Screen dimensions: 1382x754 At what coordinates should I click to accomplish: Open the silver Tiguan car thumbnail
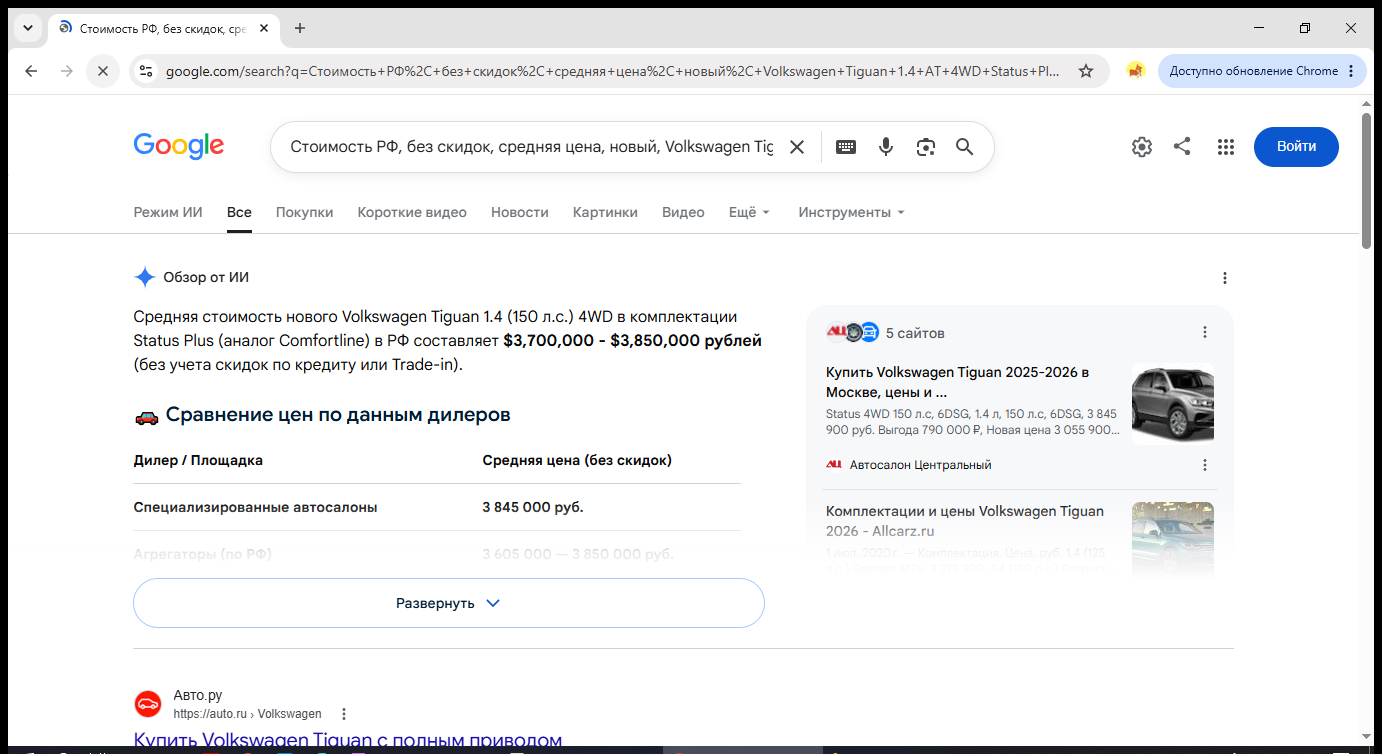tap(1173, 404)
